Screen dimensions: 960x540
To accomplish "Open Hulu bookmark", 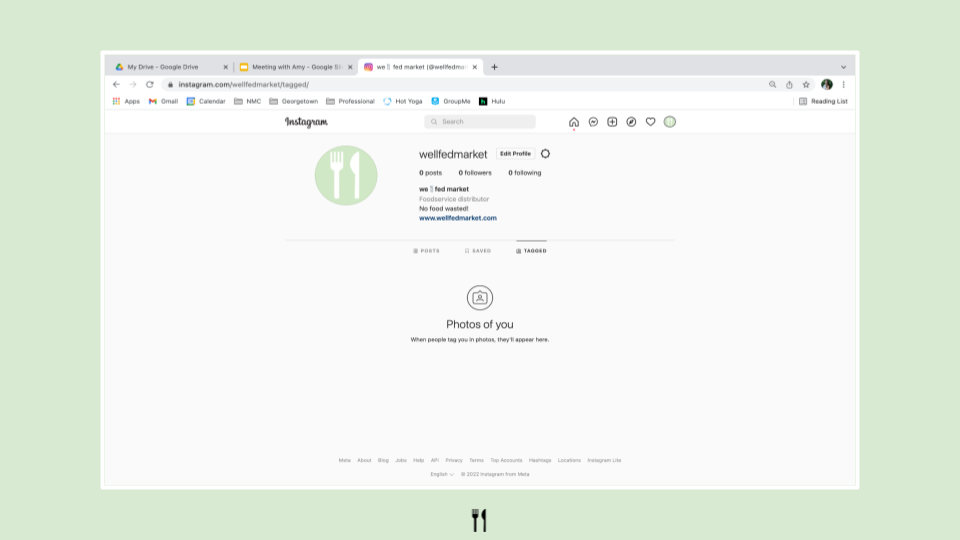I will (492, 101).
